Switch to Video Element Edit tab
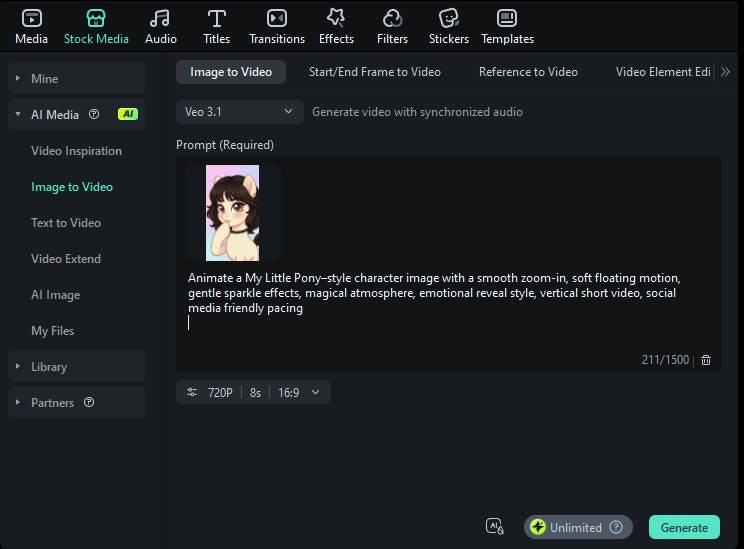The width and height of the screenshot is (744, 549). (x=663, y=72)
